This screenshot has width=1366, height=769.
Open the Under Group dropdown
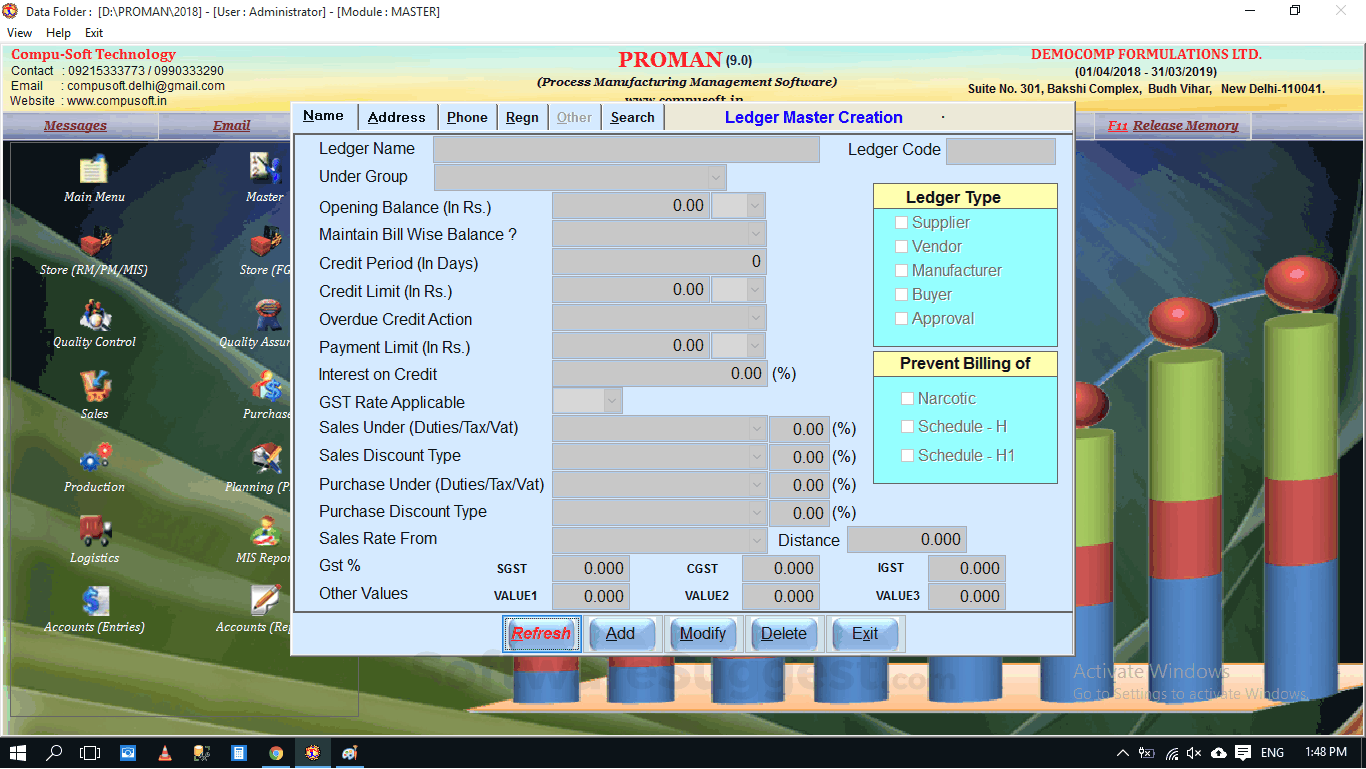click(x=715, y=176)
